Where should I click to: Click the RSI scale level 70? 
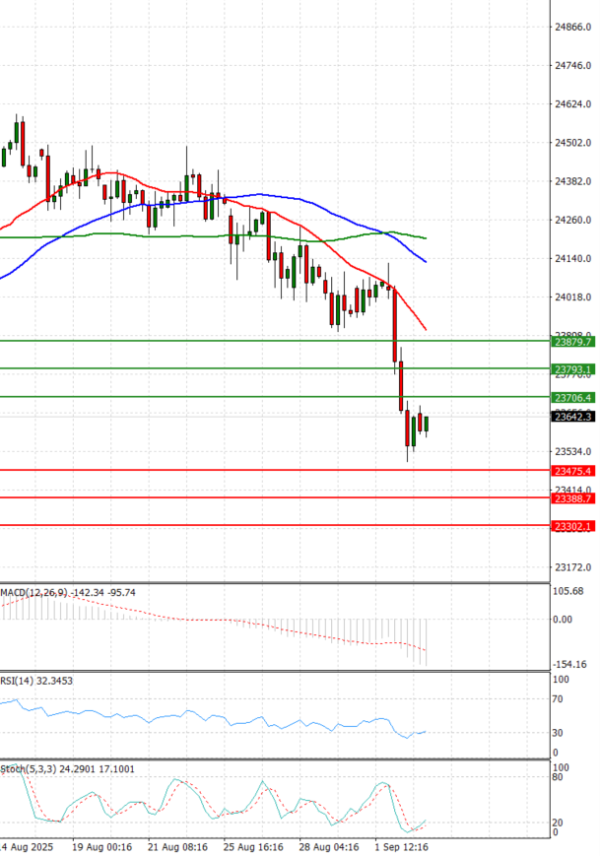pos(557,699)
